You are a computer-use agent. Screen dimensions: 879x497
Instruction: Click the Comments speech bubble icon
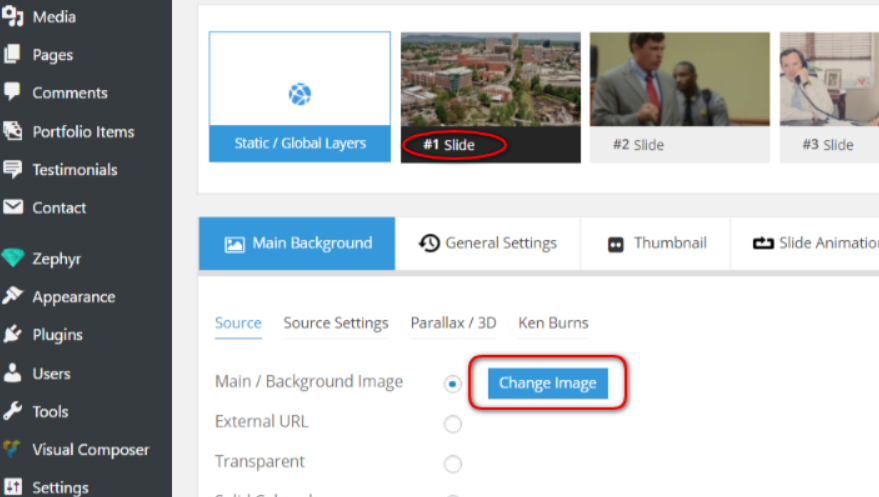coord(12,92)
